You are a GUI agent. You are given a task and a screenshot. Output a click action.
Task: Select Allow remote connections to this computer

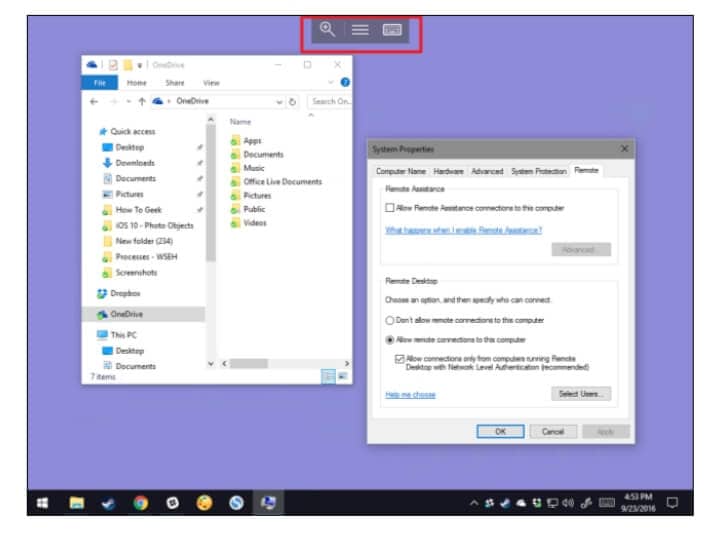390,340
